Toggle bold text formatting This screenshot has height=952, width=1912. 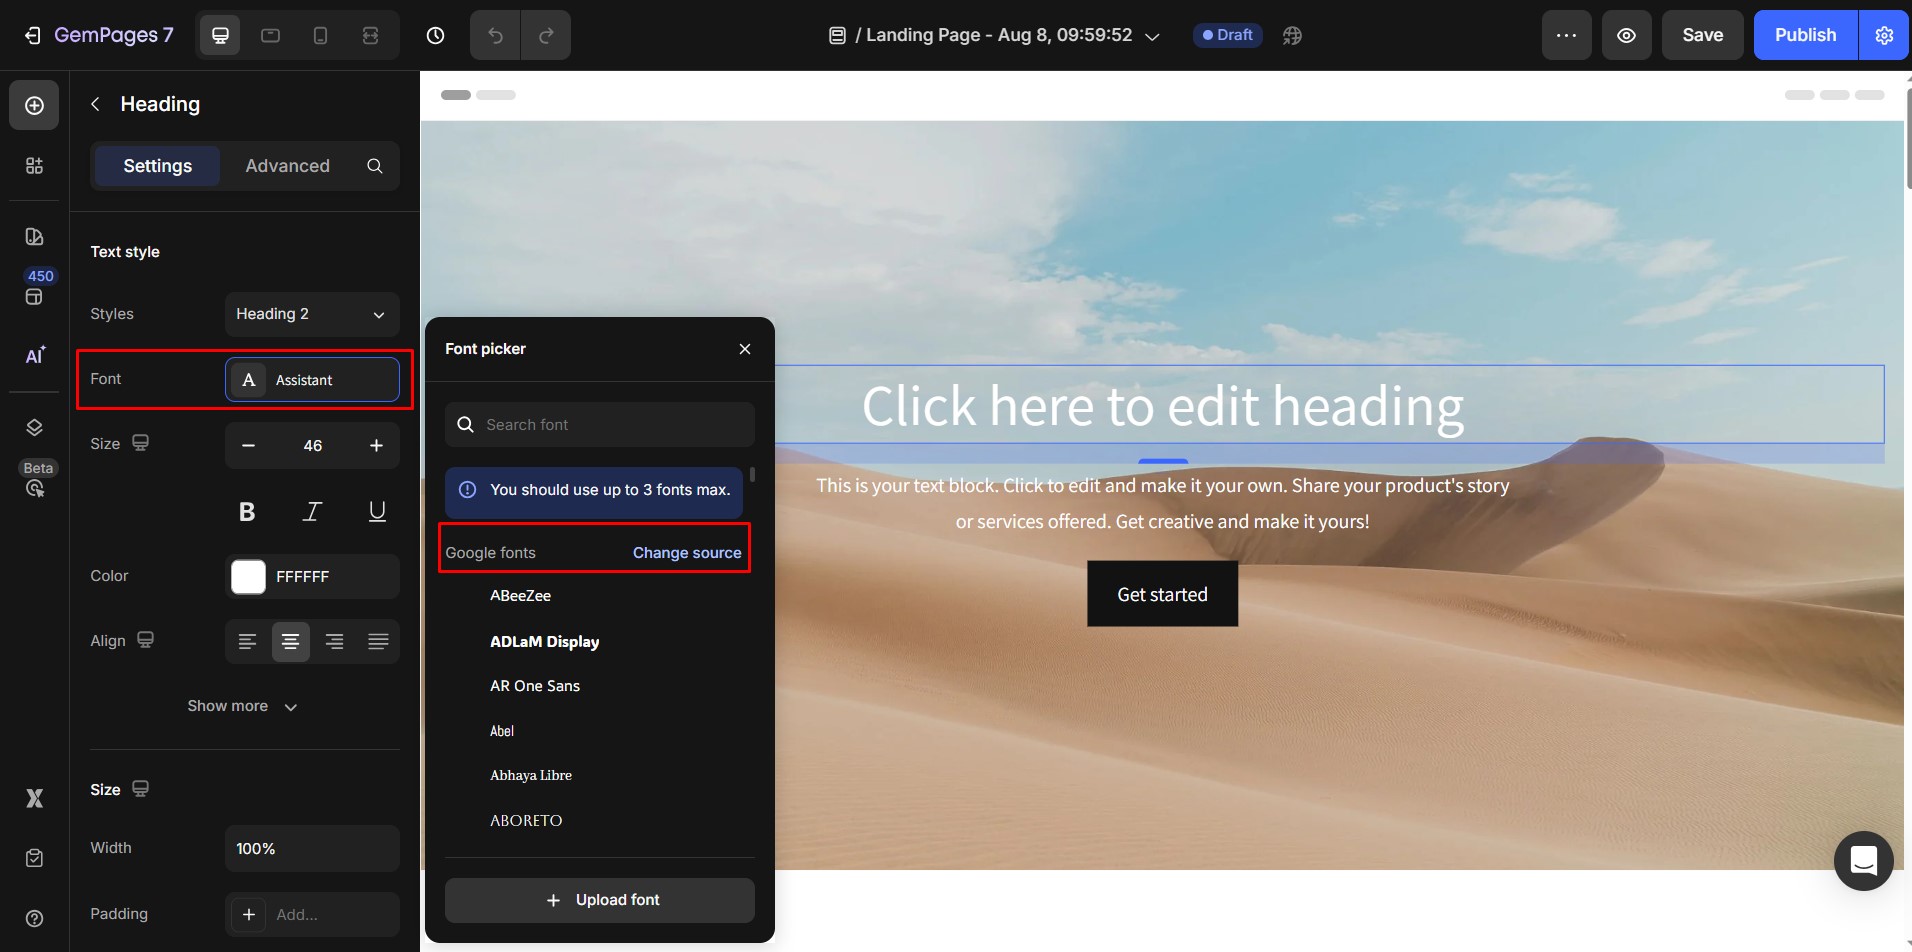pyautogui.click(x=247, y=512)
